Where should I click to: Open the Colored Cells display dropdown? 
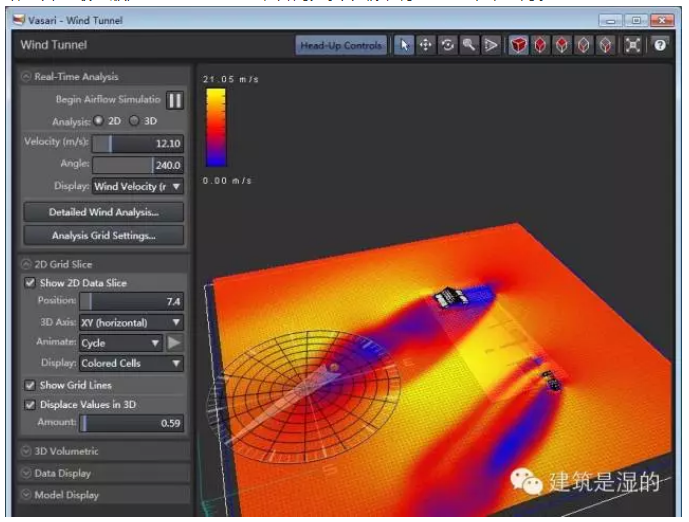pos(131,363)
